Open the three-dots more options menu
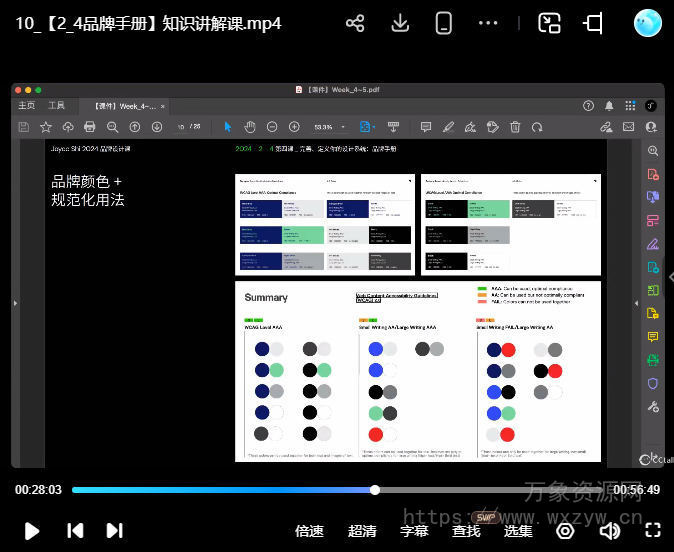The image size is (674, 552). [x=488, y=23]
